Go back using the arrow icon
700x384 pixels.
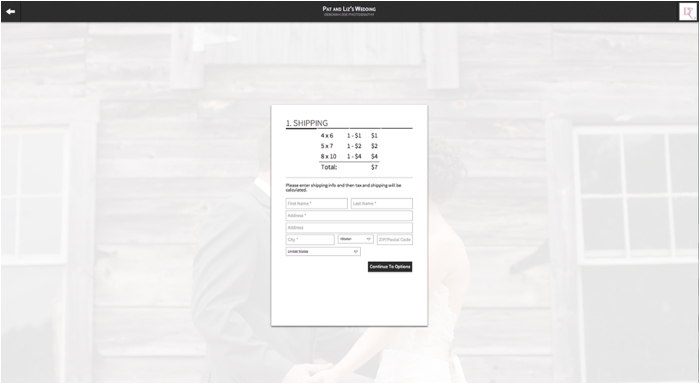pyautogui.click(x=11, y=12)
